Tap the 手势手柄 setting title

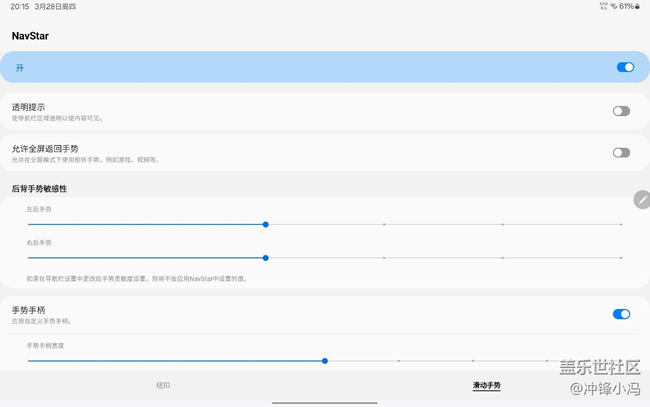tap(28, 310)
